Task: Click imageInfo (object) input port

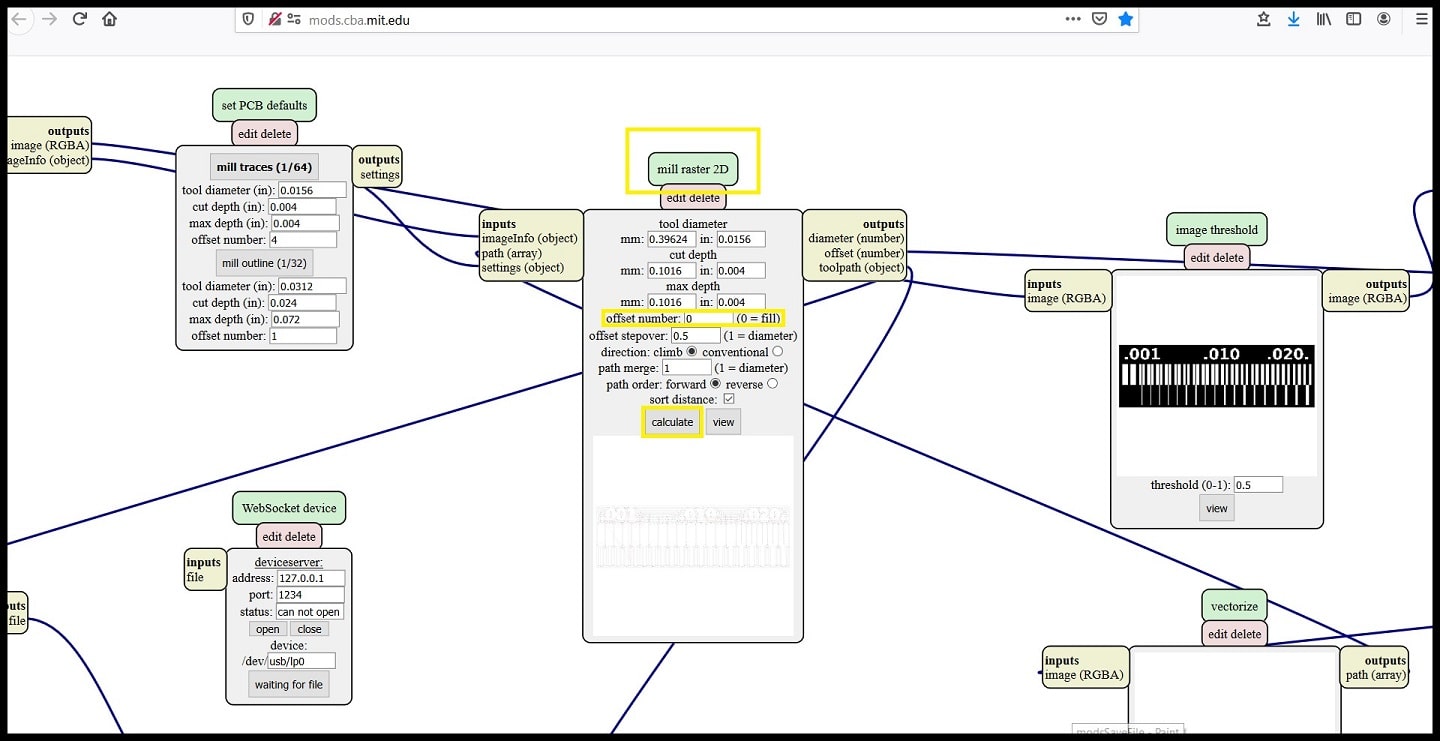Action: click(x=529, y=238)
